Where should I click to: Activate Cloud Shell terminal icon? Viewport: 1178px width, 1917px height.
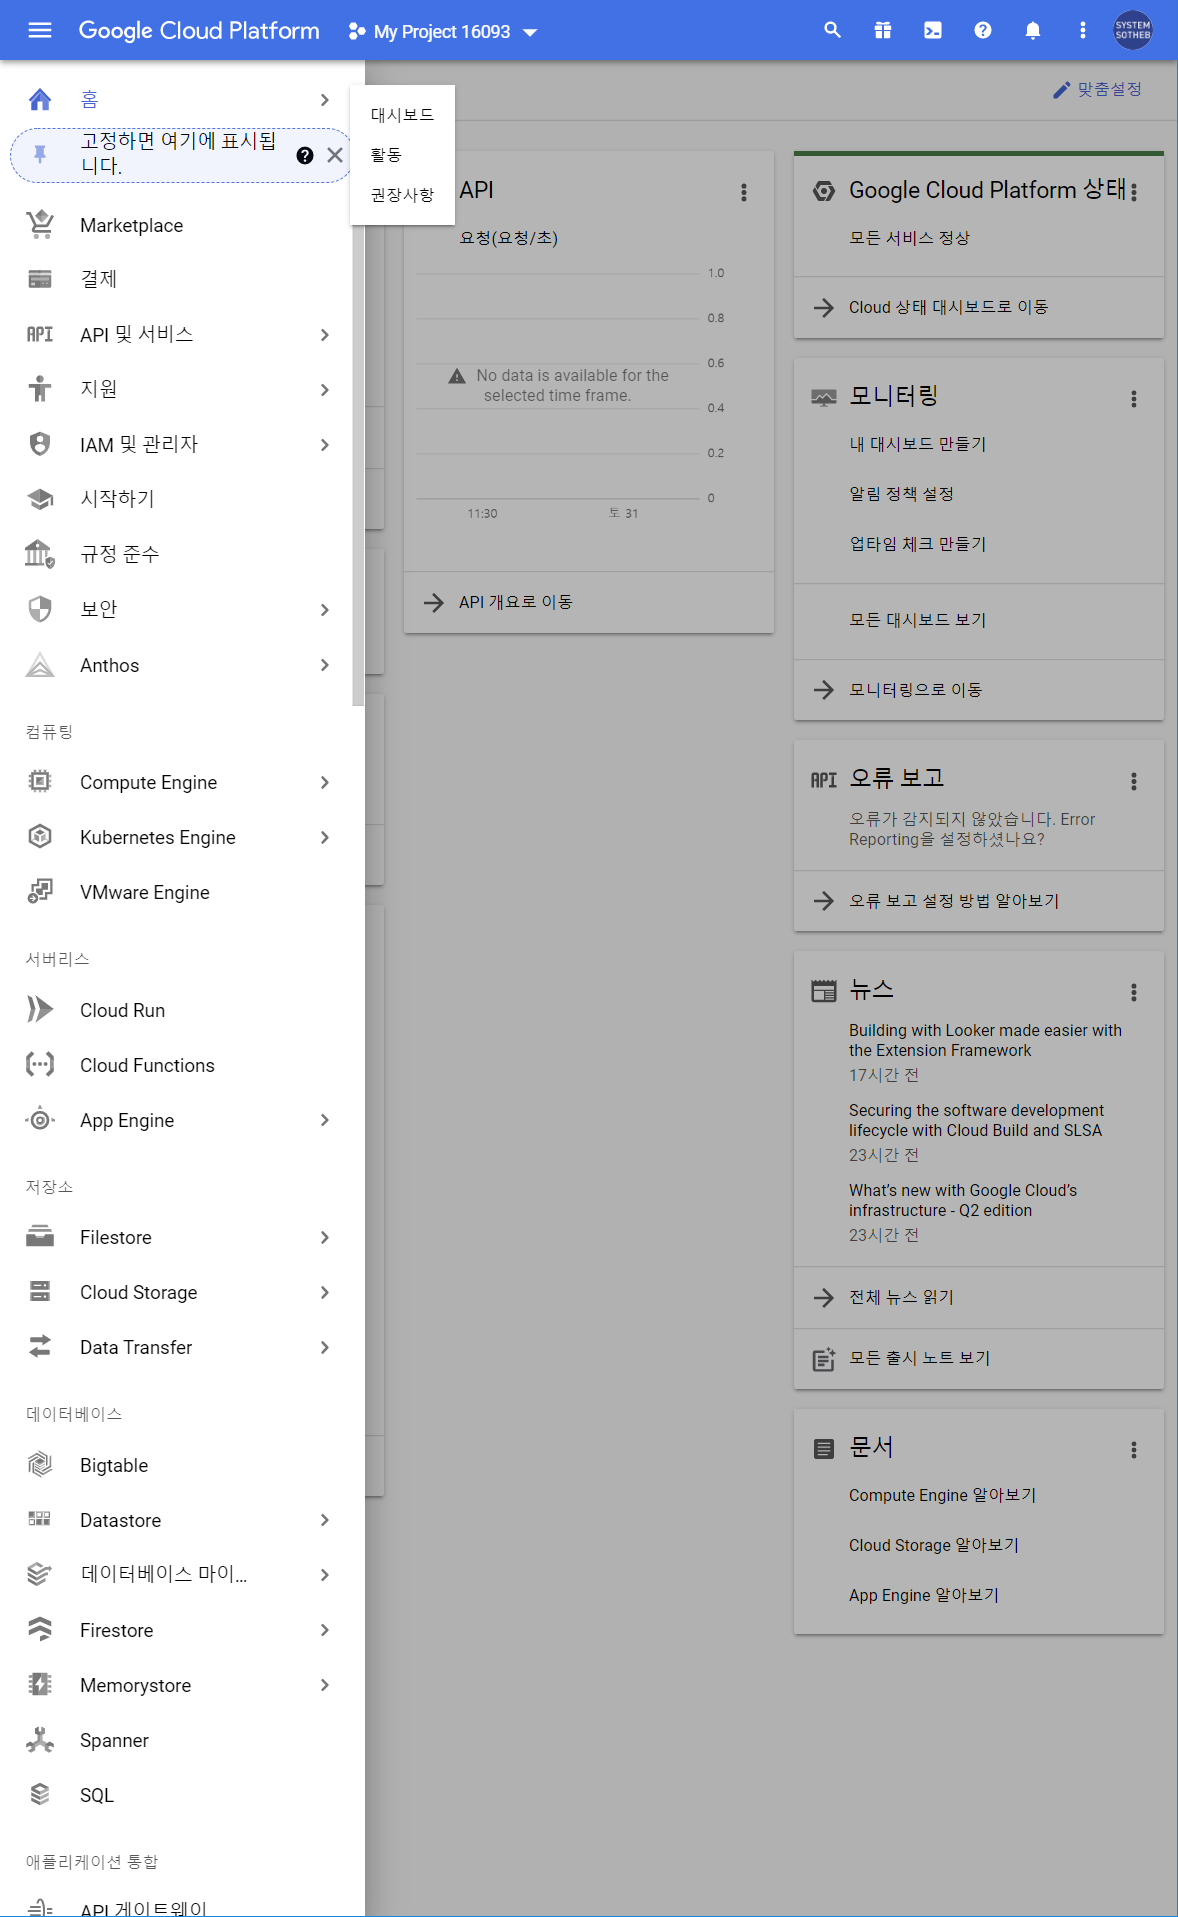click(932, 30)
